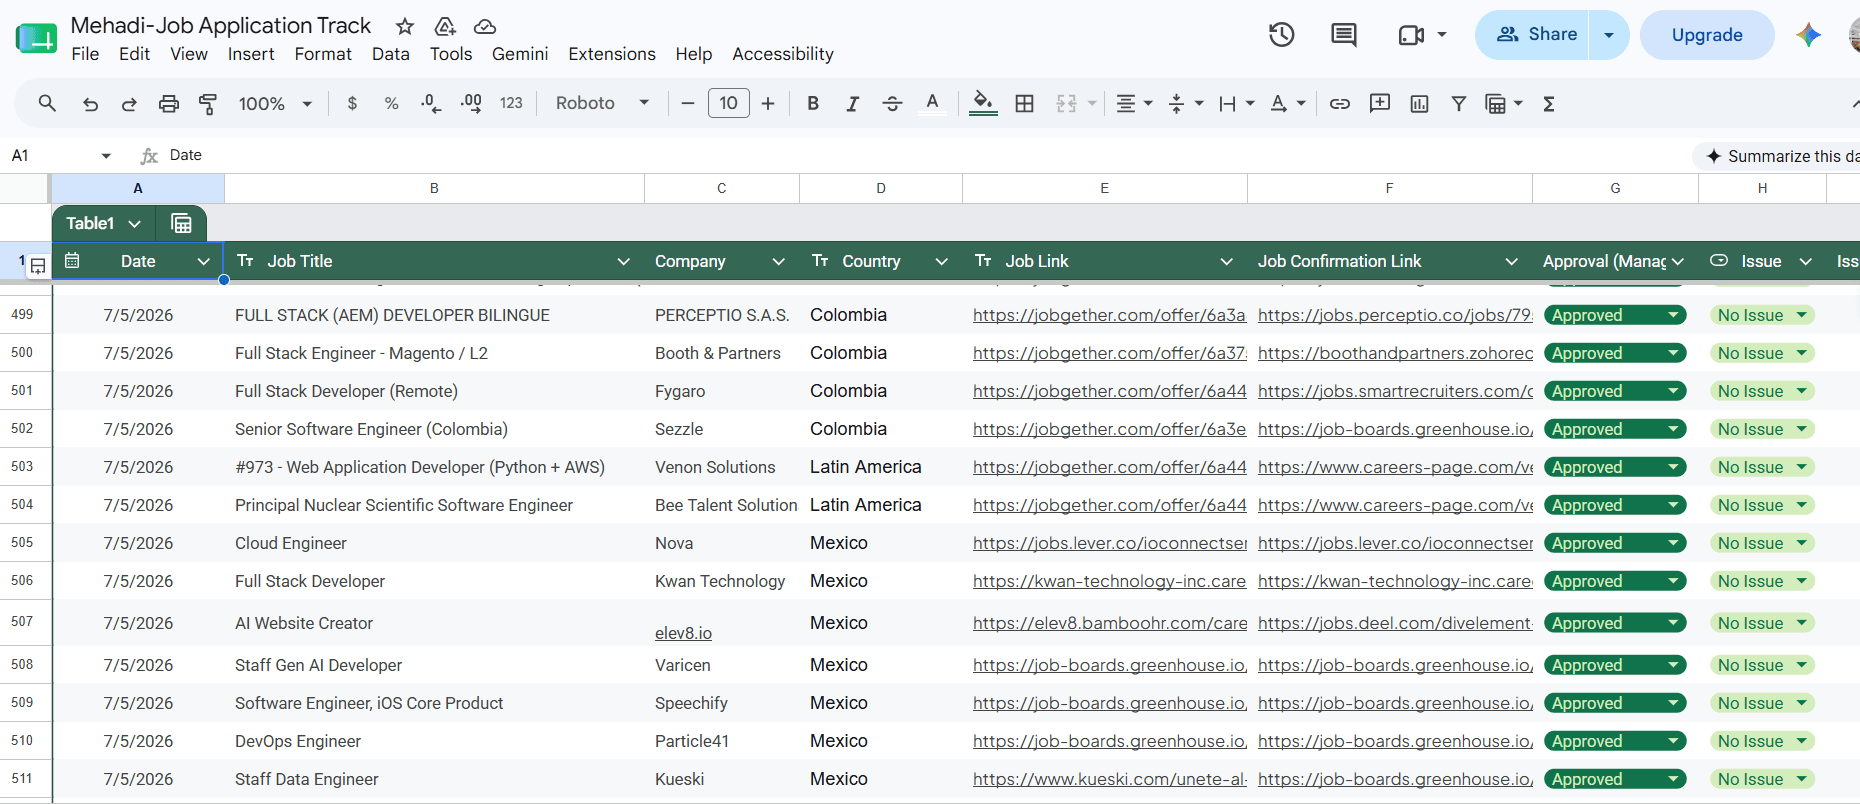Viewport: 1860px width, 804px height.
Task: Open vertical align dropdown
Action: pos(1186,103)
